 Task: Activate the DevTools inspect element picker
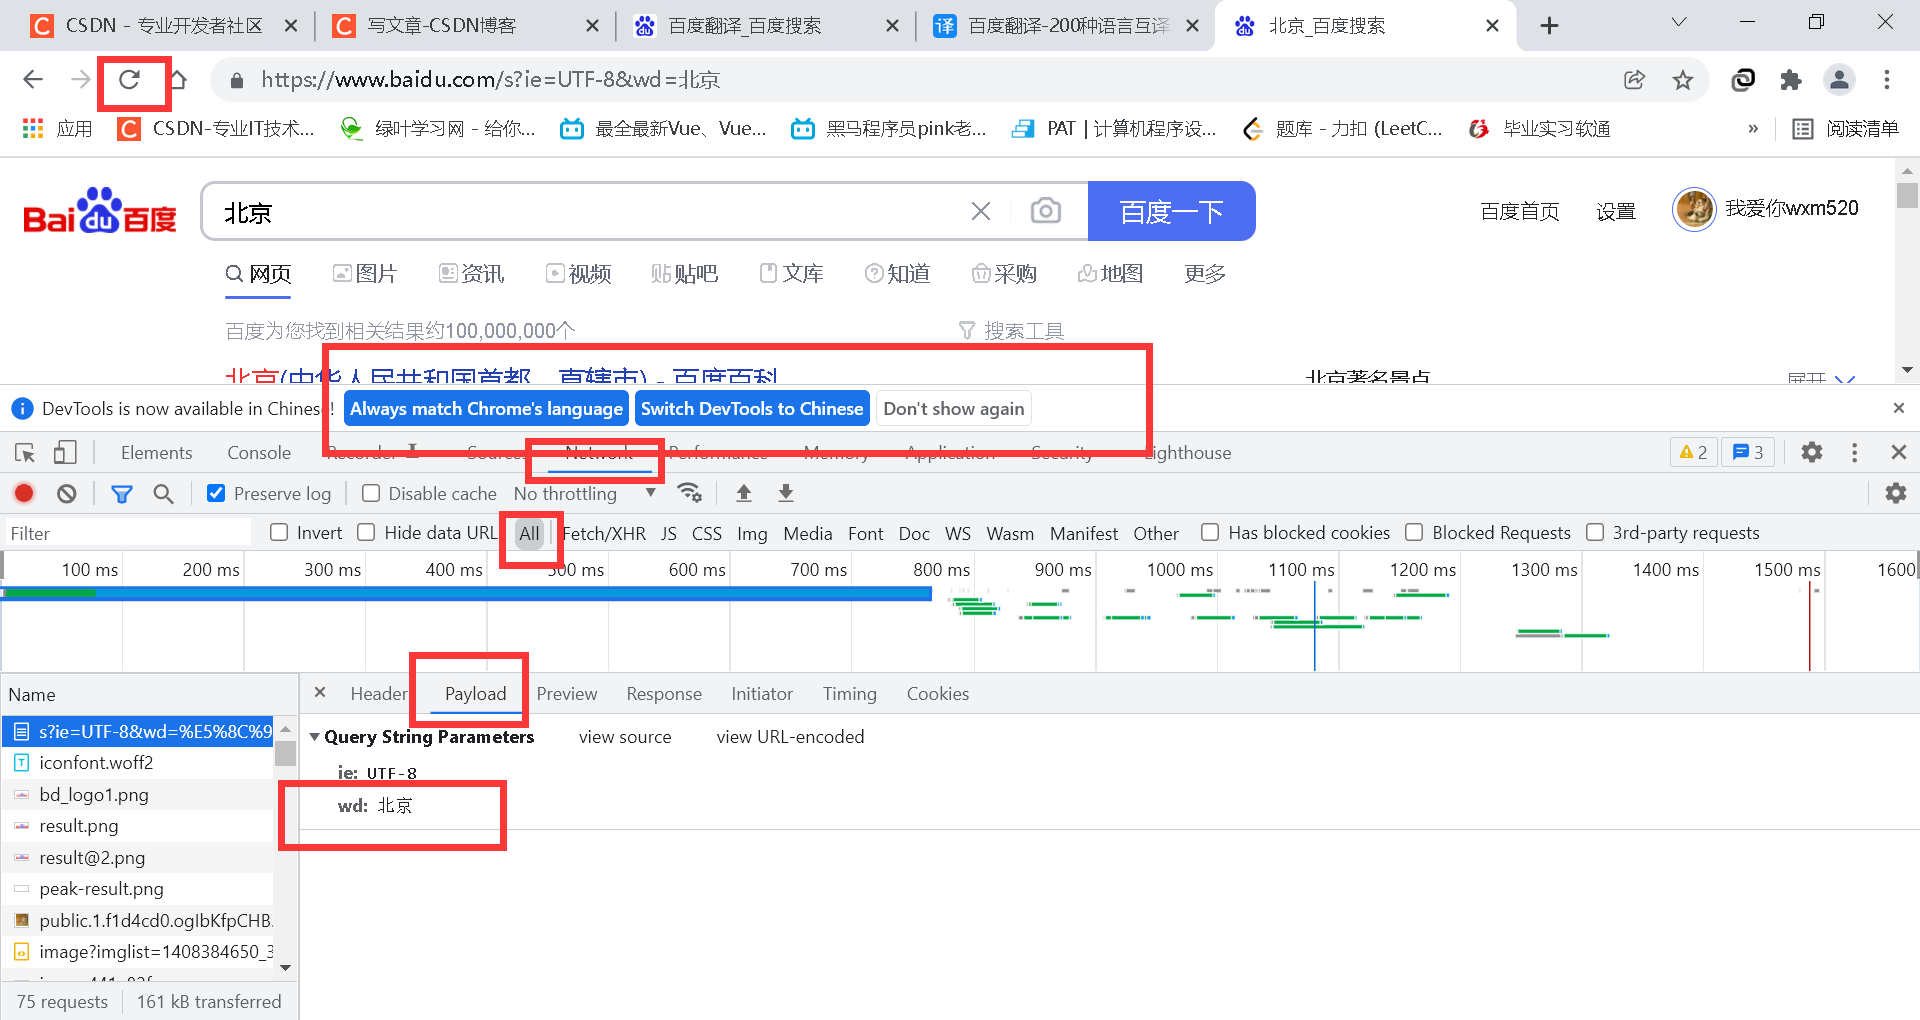25,453
